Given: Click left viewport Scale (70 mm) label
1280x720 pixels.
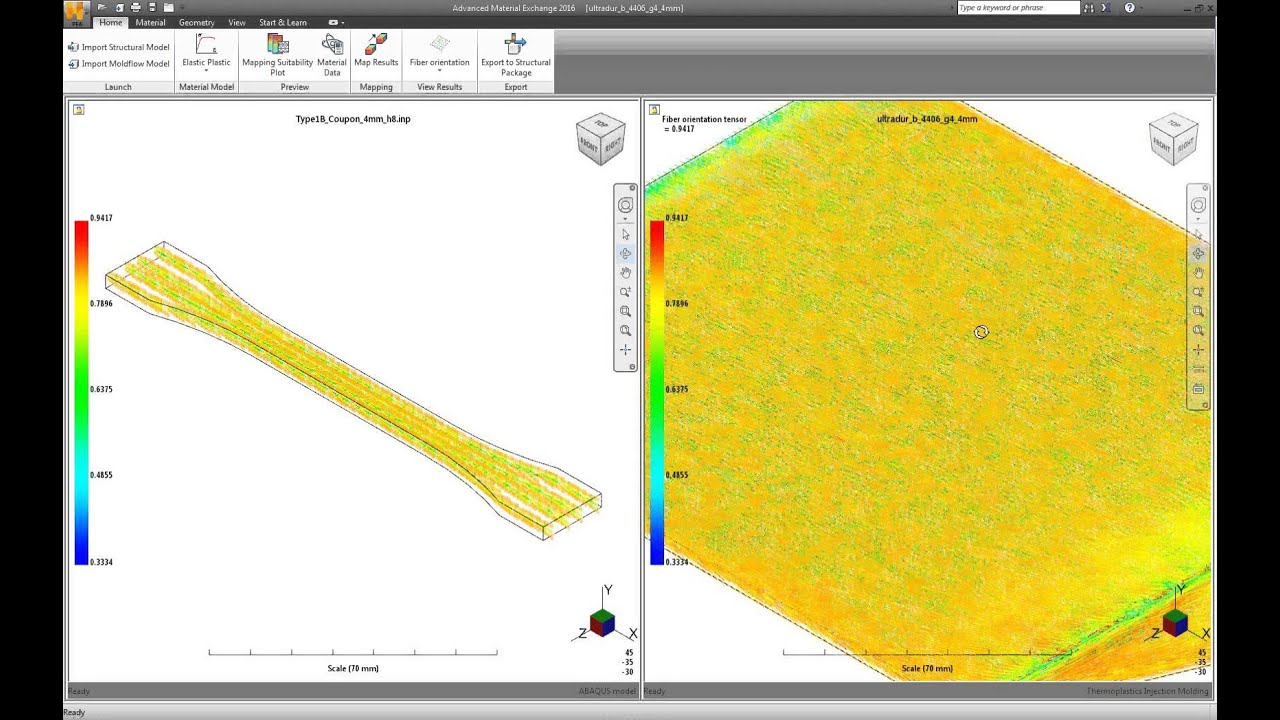Looking at the screenshot, I should coord(353,668).
